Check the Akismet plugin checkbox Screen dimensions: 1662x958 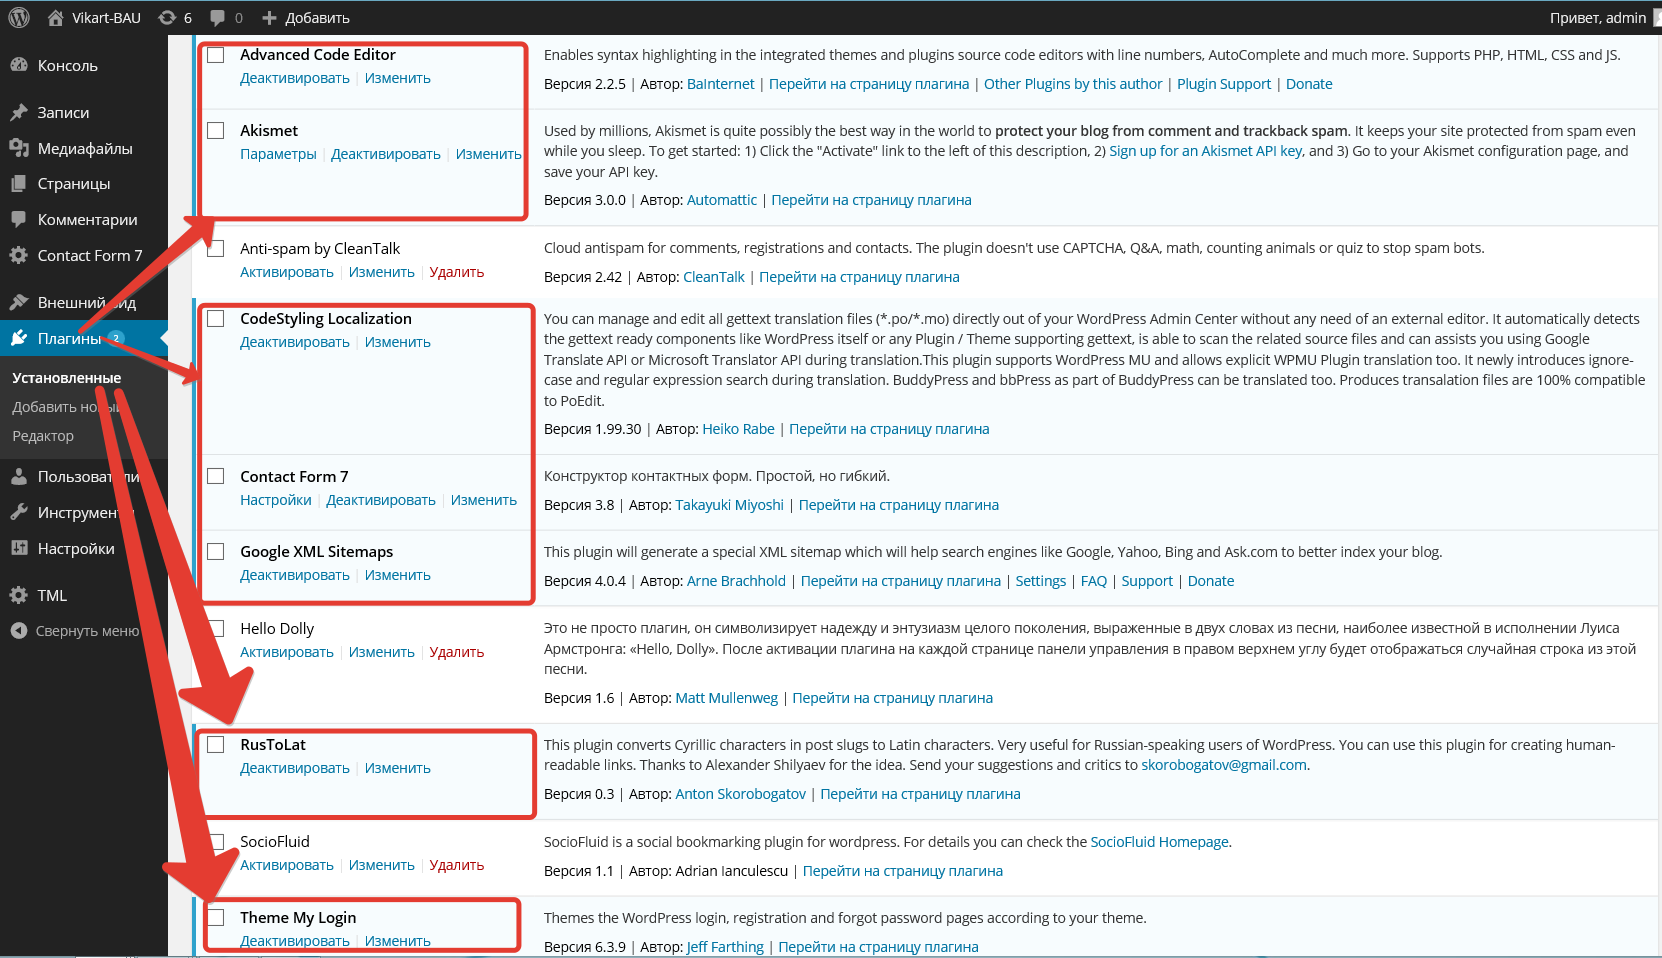click(216, 131)
